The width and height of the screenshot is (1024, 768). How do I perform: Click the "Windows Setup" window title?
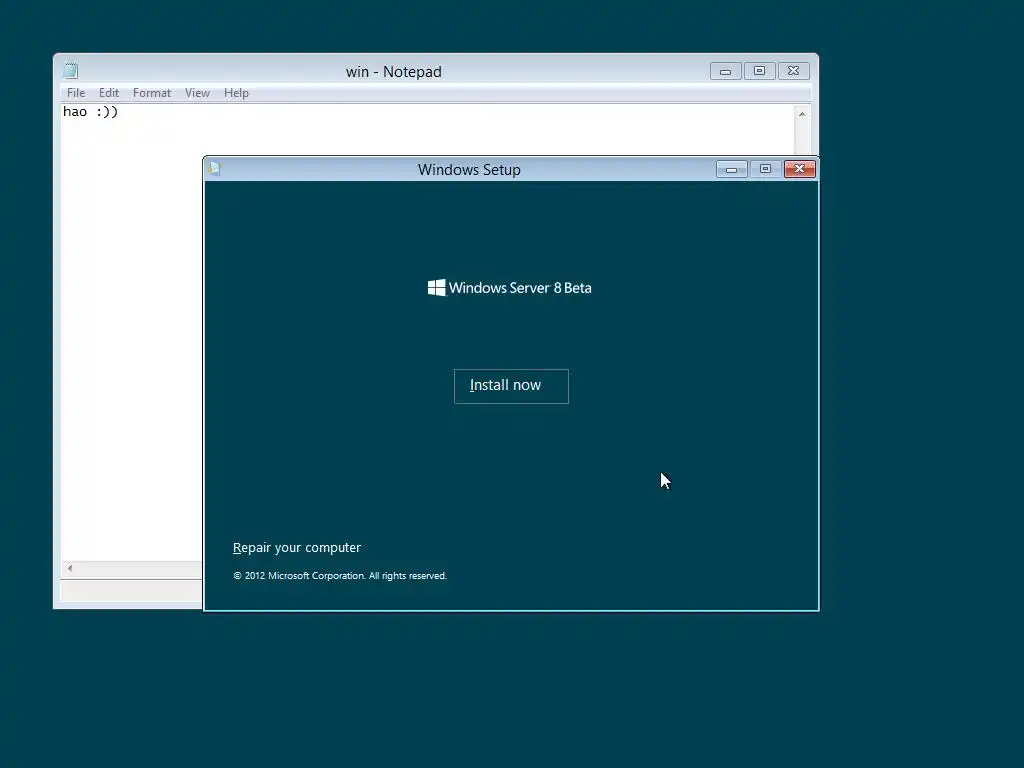pyautogui.click(x=469, y=170)
